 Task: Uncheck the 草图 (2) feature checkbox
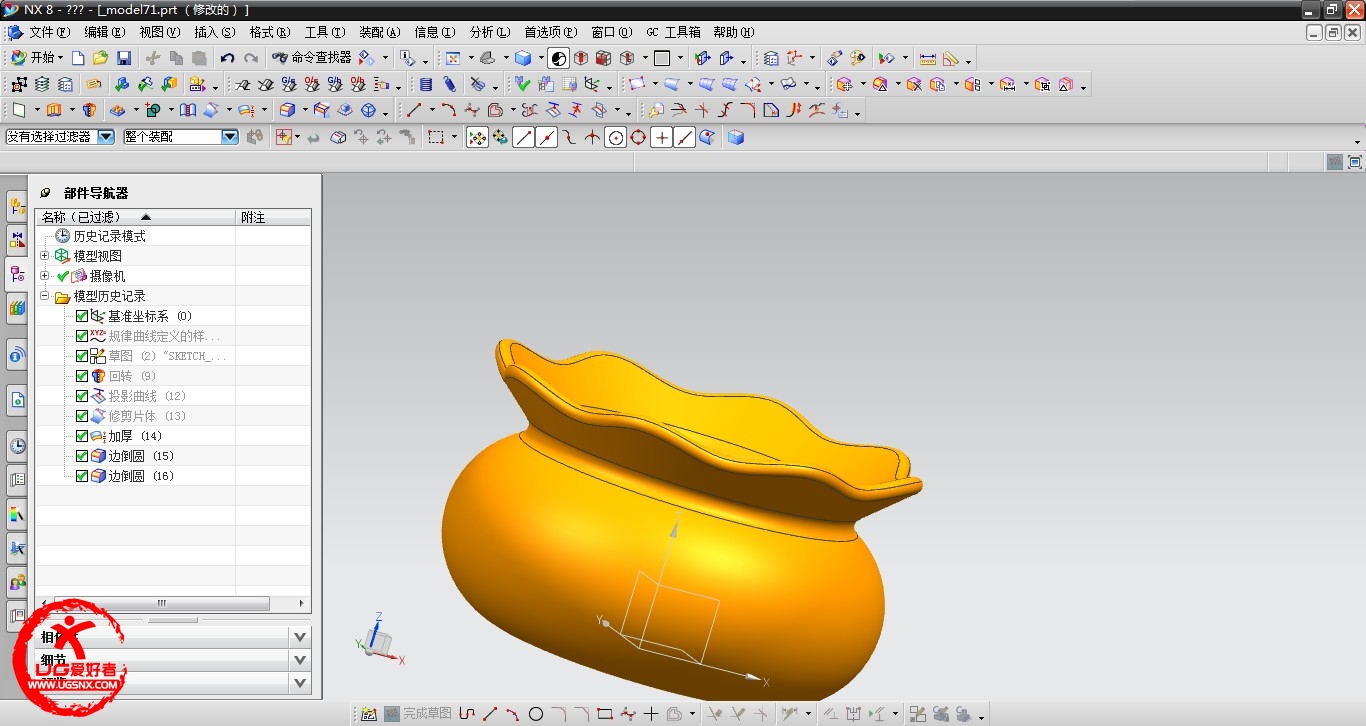point(82,356)
